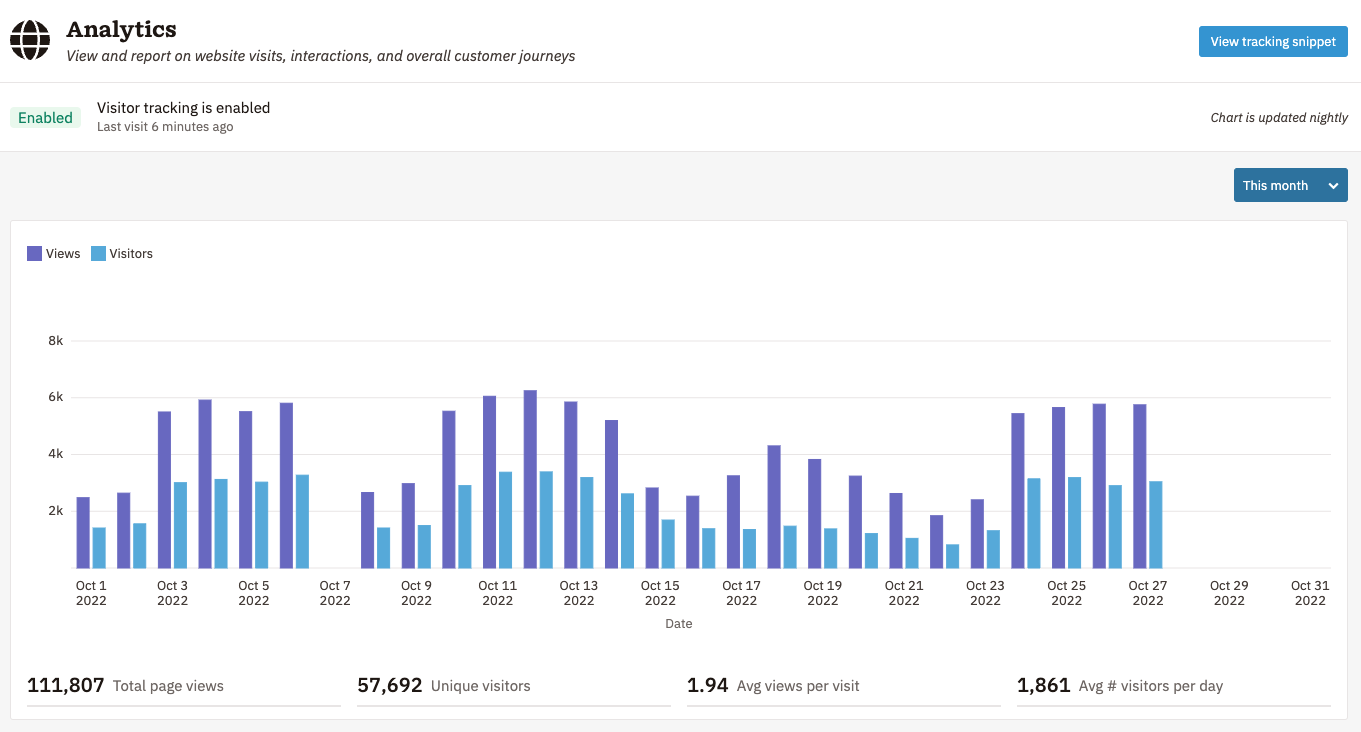
Task: Click the purple Views legend swatch
Action: click(34, 253)
